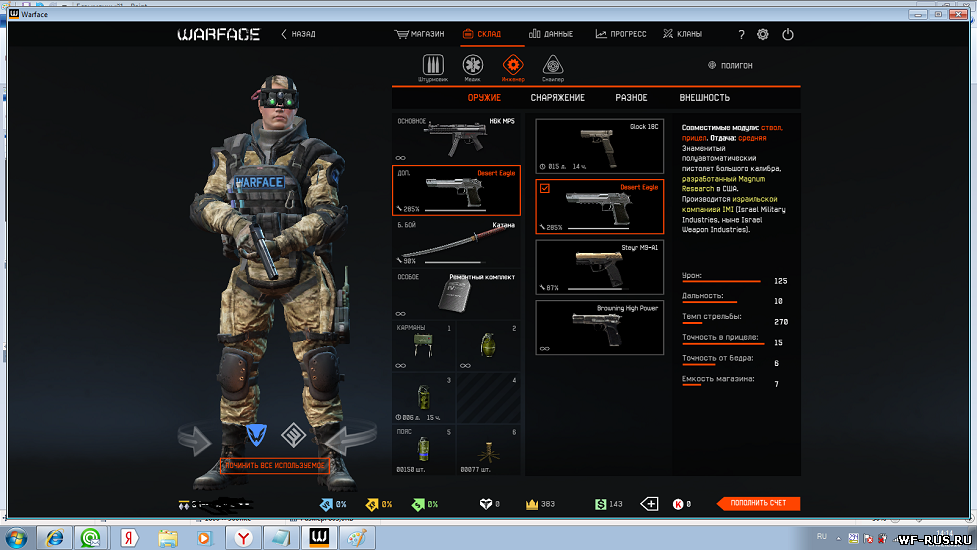Select the Ремонтный комплект special slot
This screenshot has width=977, height=550.
456,294
